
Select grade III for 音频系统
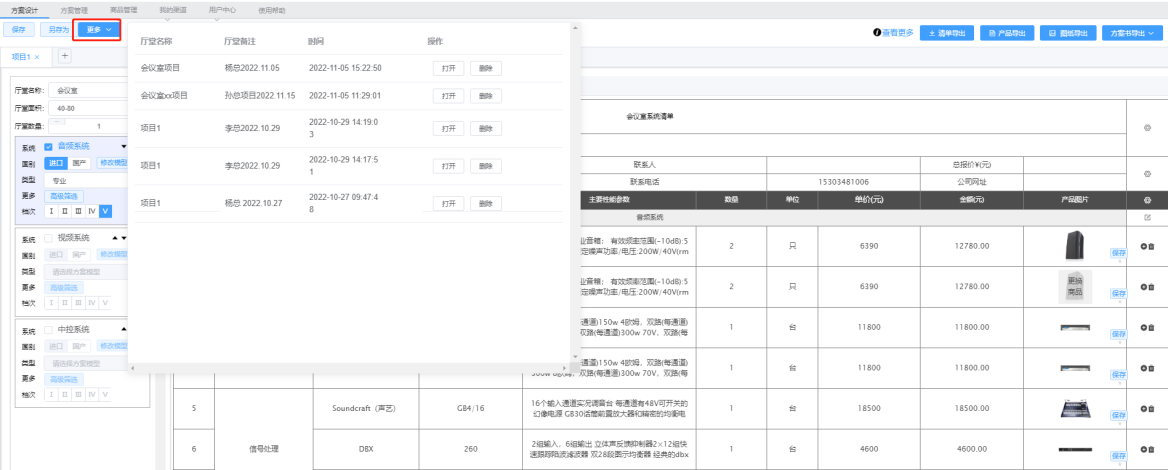click(78, 212)
